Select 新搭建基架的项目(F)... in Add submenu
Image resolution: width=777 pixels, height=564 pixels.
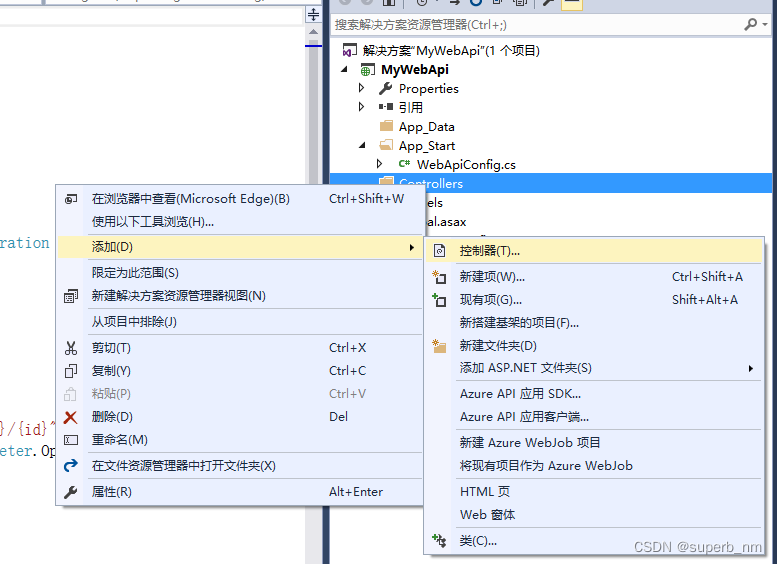pos(594,323)
